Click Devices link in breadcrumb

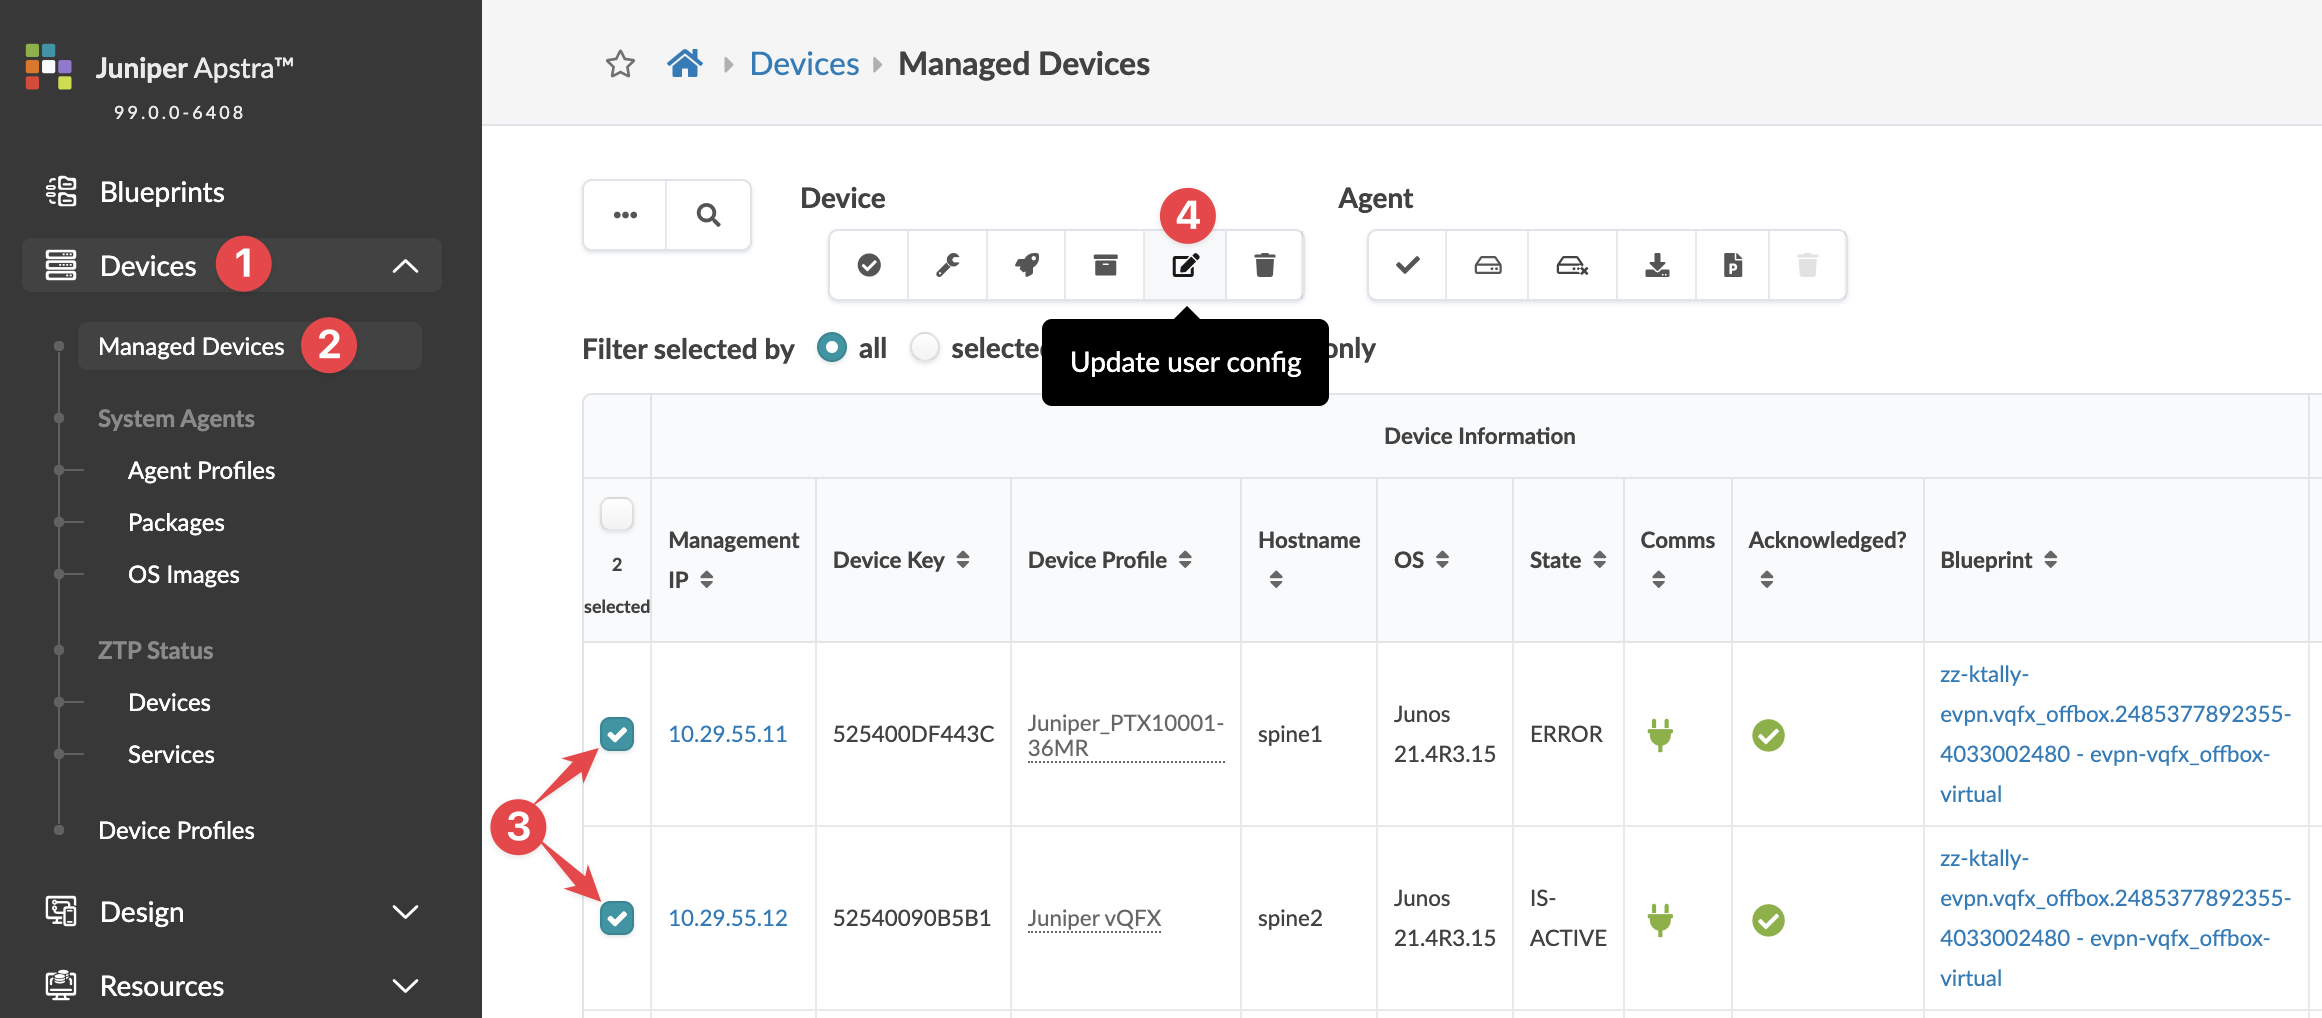point(804,64)
